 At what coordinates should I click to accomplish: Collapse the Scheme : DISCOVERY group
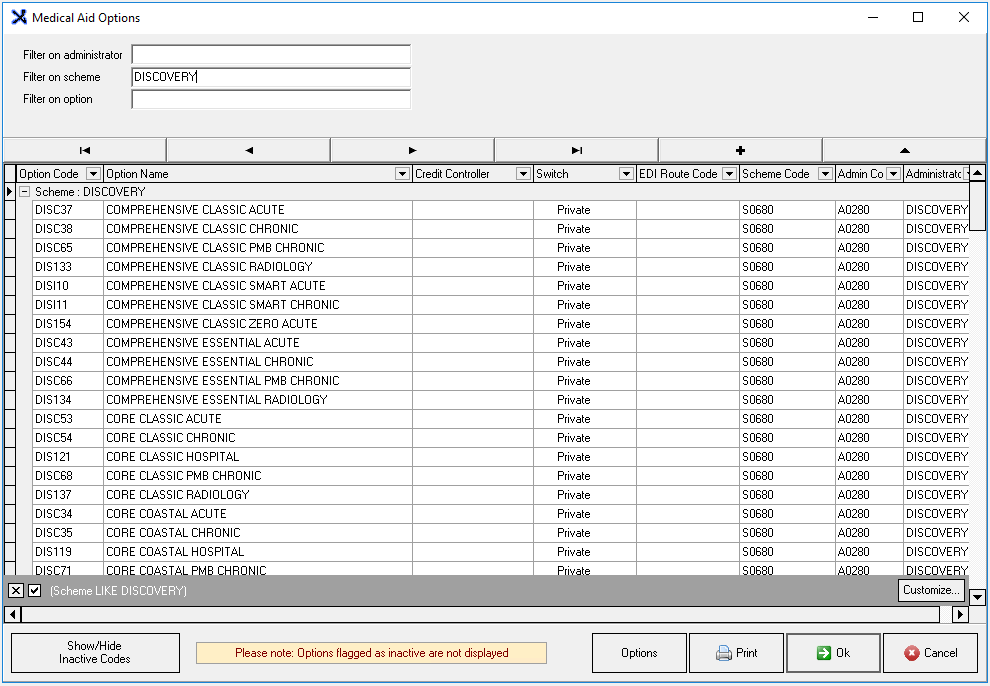point(25,192)
